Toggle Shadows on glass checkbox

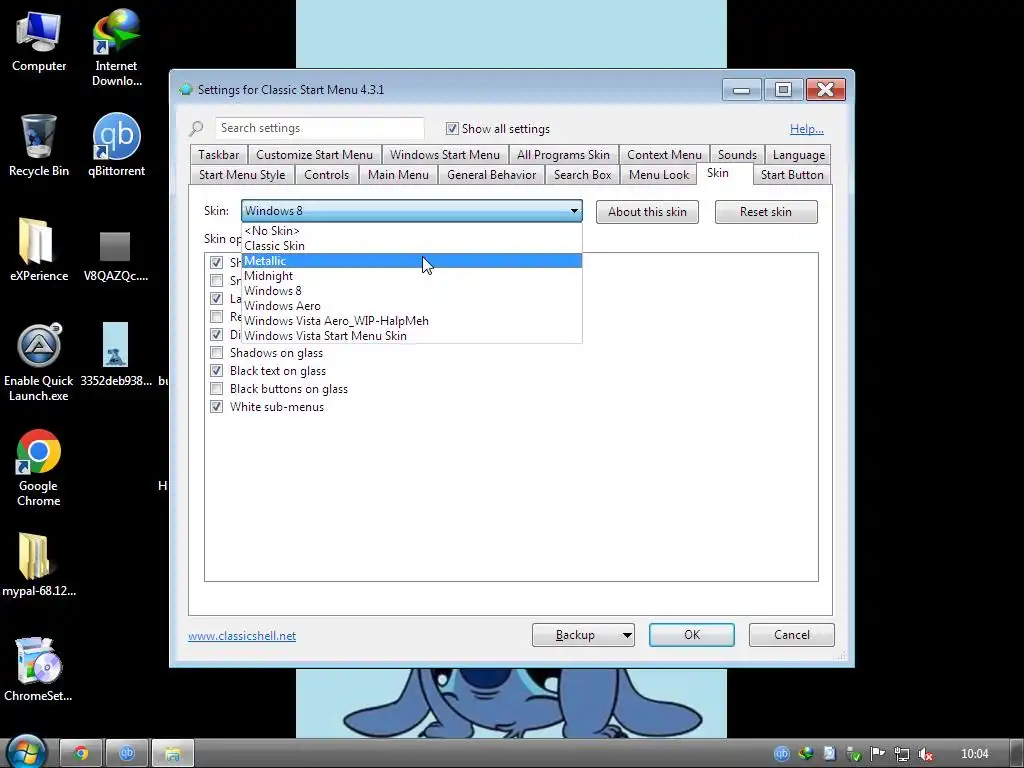[x=216, y=353]
